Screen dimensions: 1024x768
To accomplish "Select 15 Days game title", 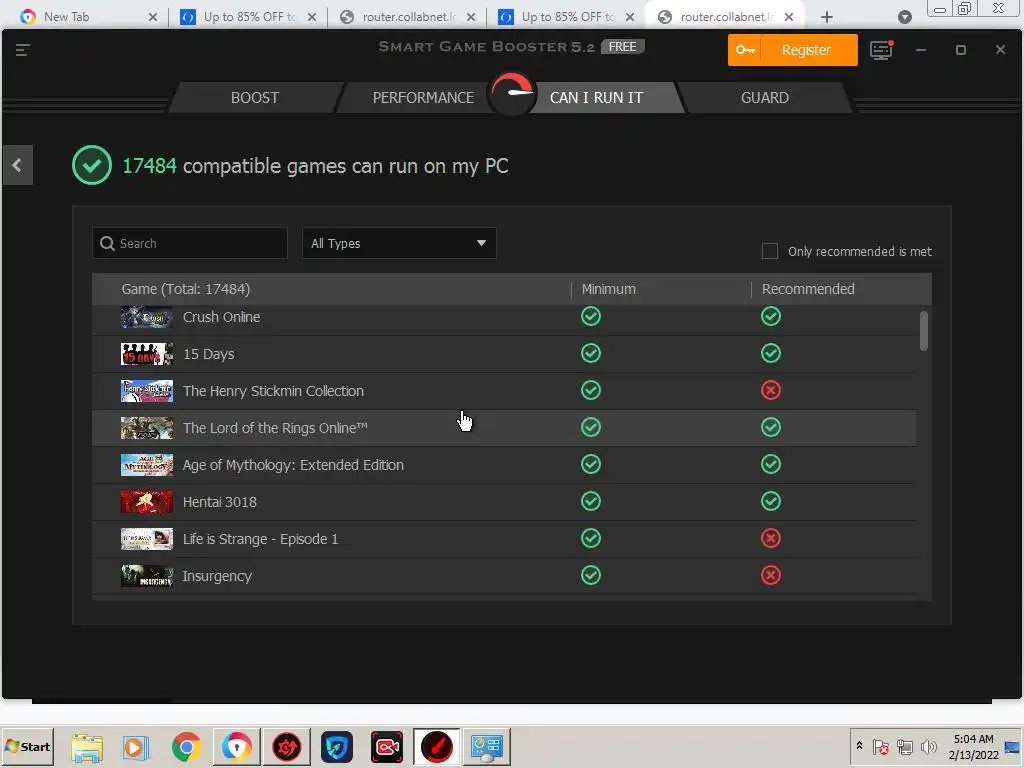I will pos(208,355).
